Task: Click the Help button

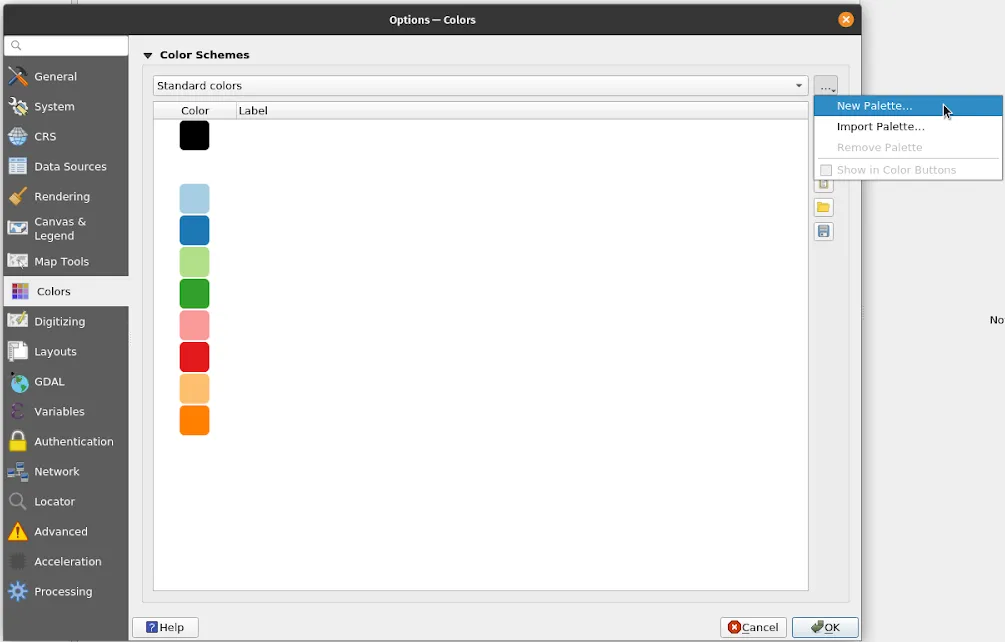Action: pyautogui.click(x=164, y=627)
